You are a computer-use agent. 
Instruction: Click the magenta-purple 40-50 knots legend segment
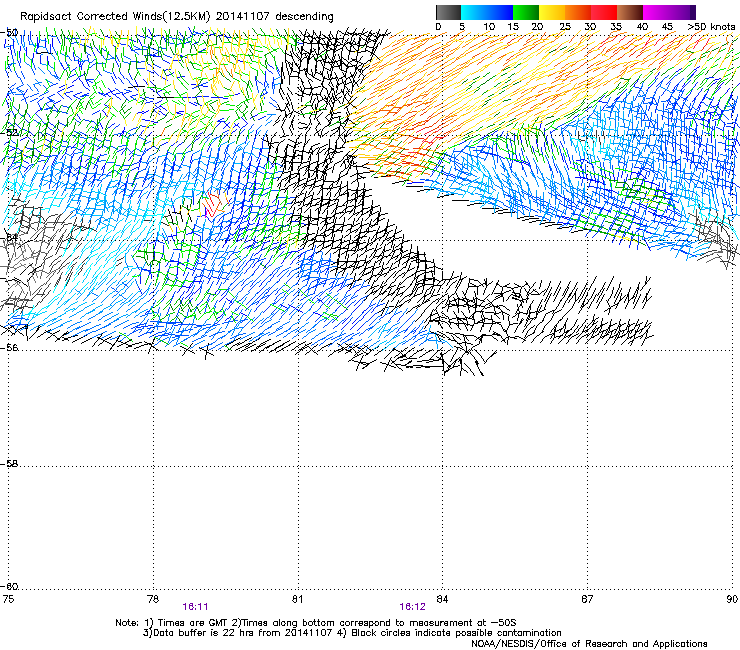coord(669,12)
